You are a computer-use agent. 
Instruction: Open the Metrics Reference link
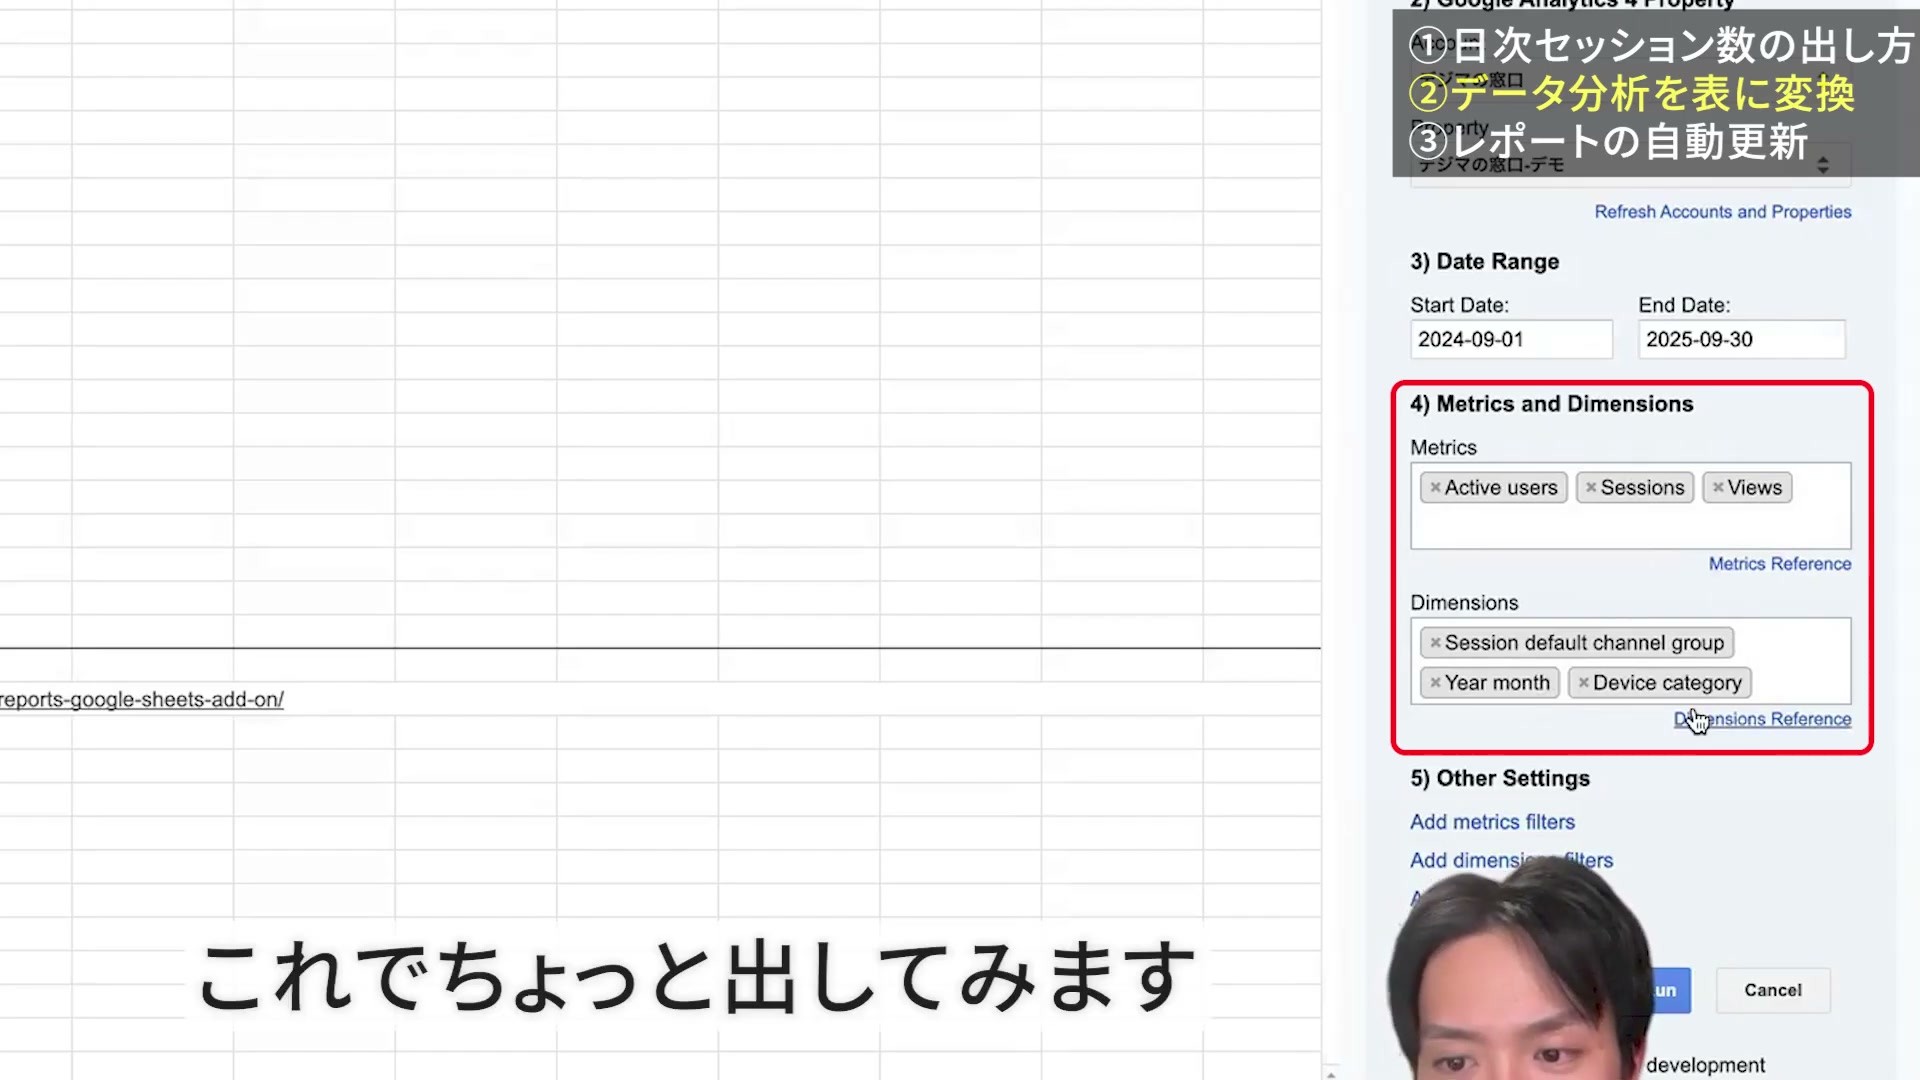(x=1779, y=564)
